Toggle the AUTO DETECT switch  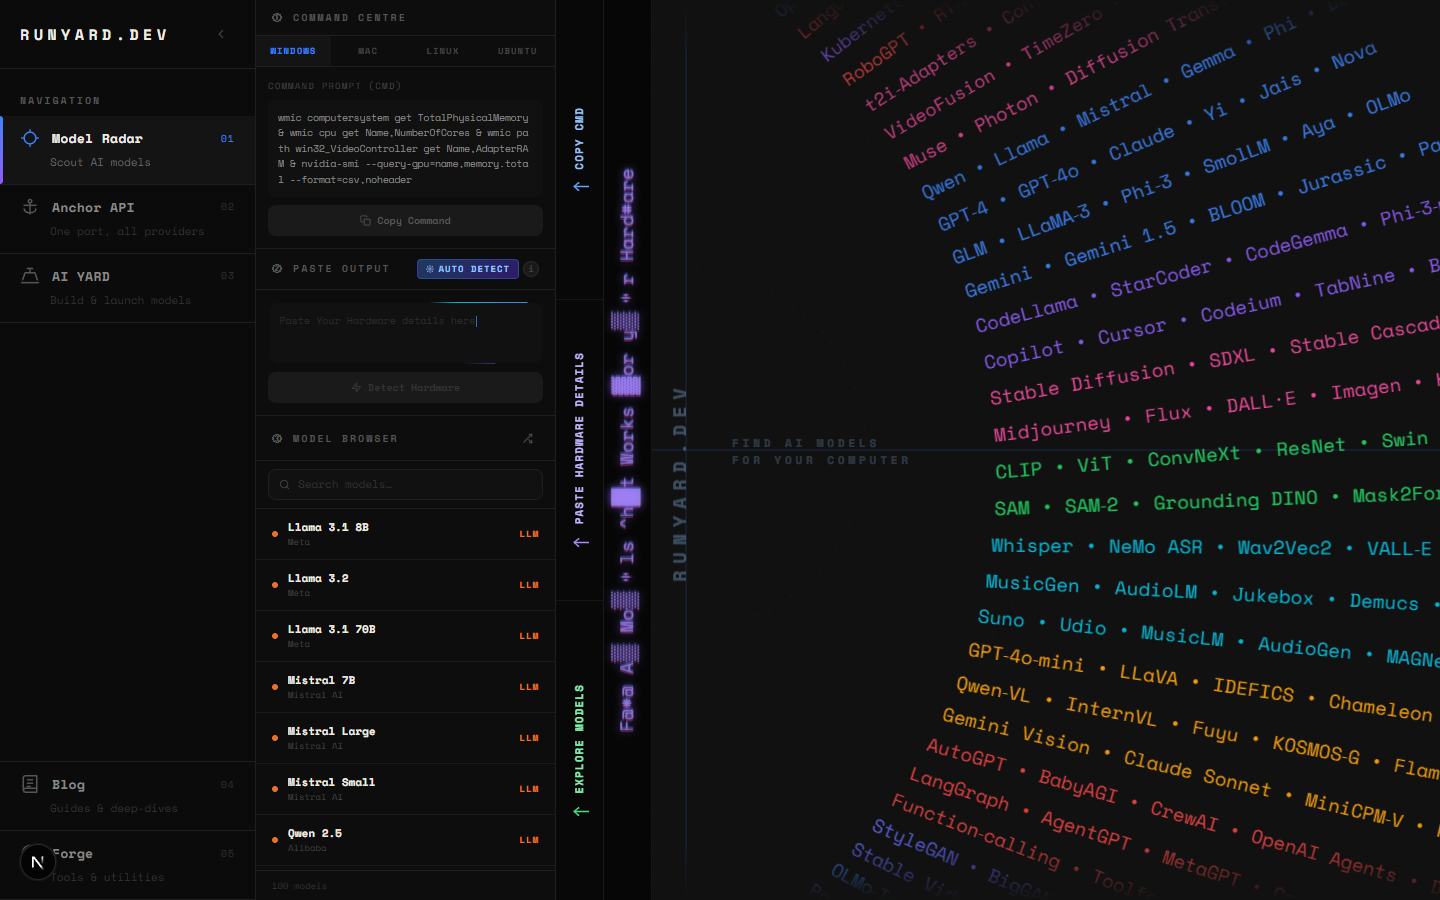point(467,269)
